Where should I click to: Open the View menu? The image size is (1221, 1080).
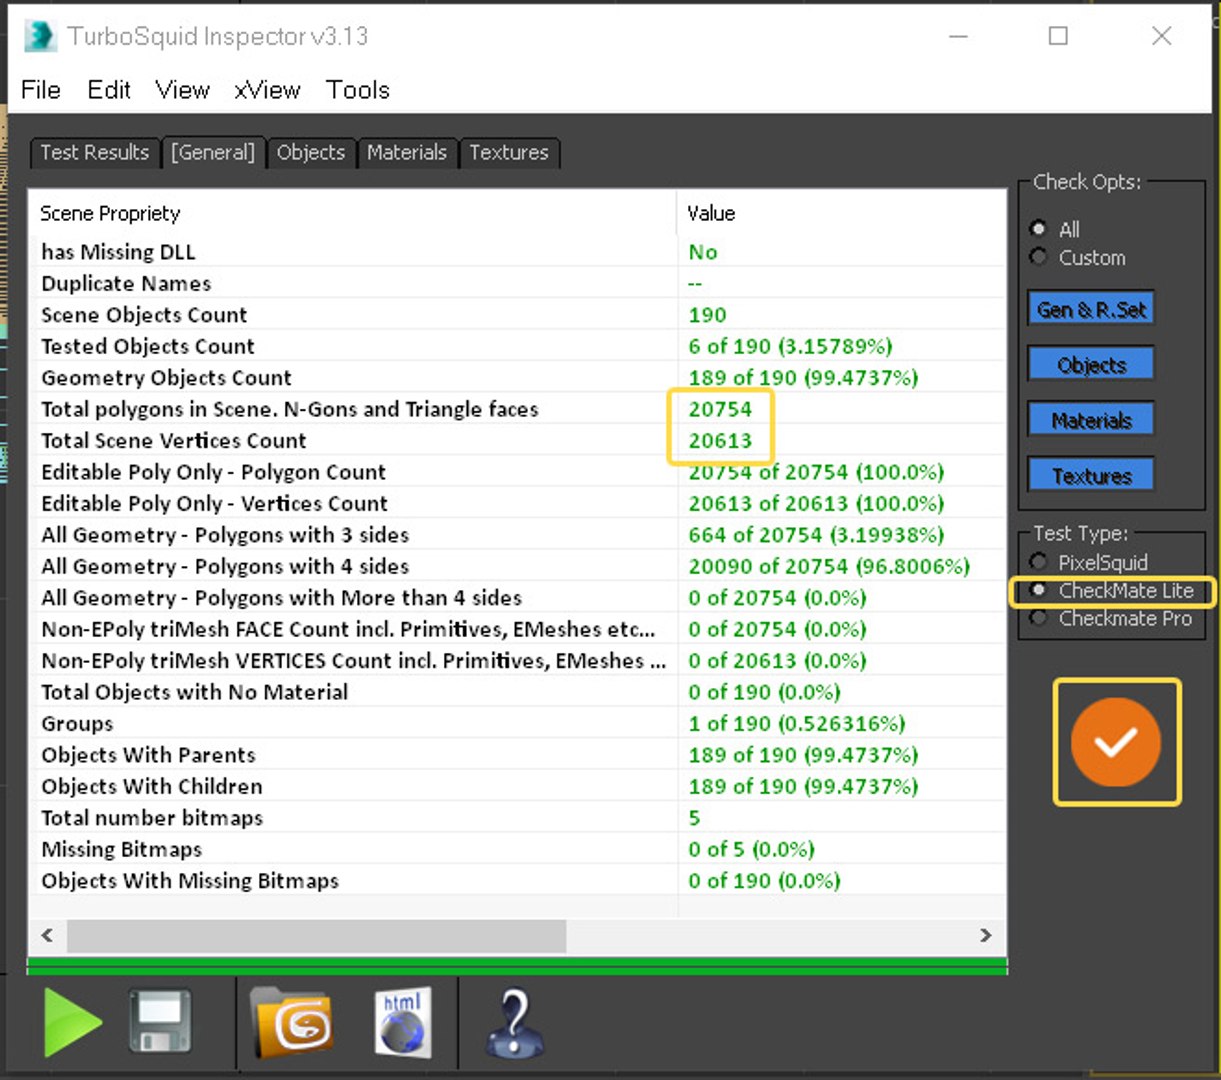(x=182, y=90)
